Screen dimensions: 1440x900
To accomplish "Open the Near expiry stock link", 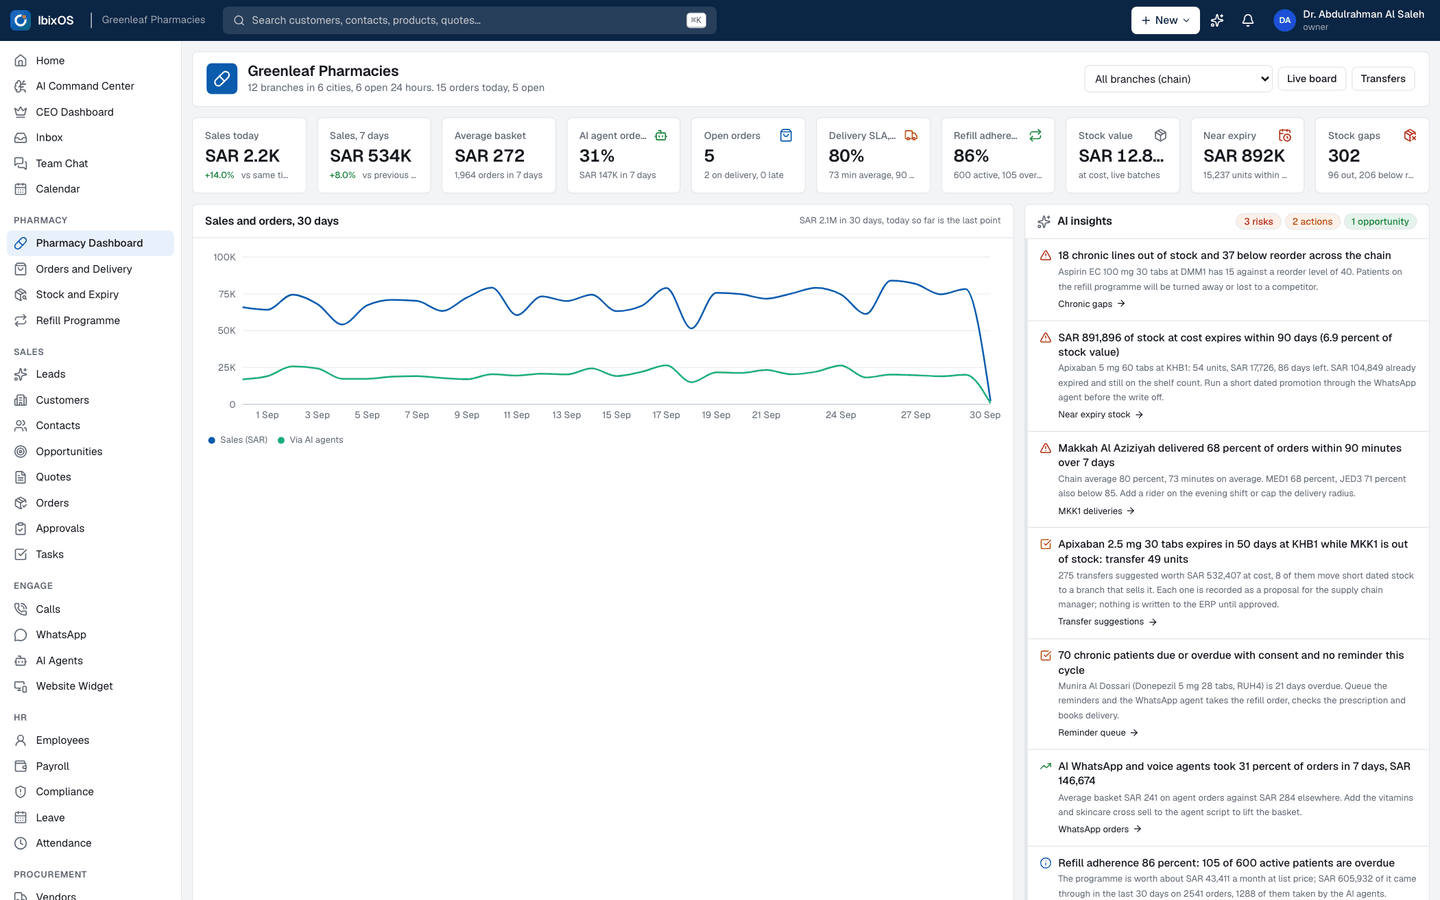I will click(x=1101, y=415).
